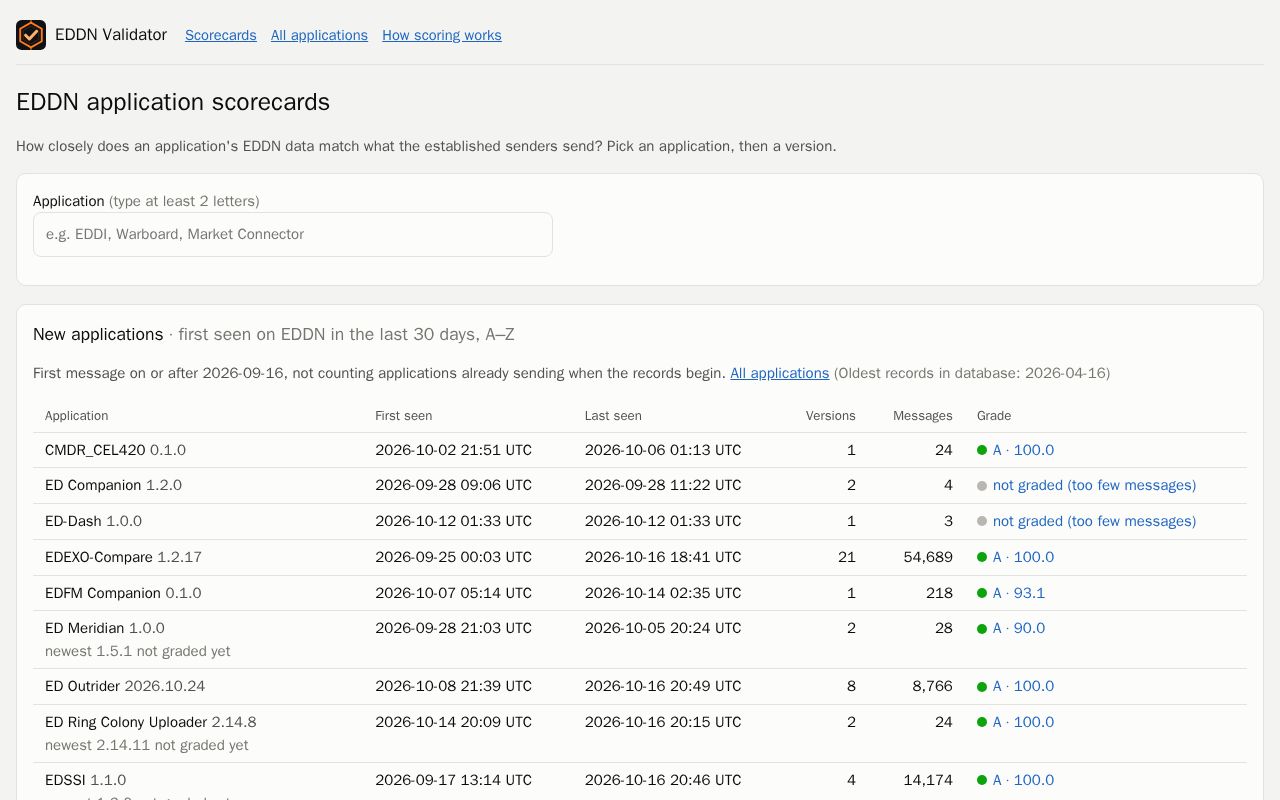Click the EDDN application scorecards heading
Screen dimensions: 1280x800
tap(173, 102)
